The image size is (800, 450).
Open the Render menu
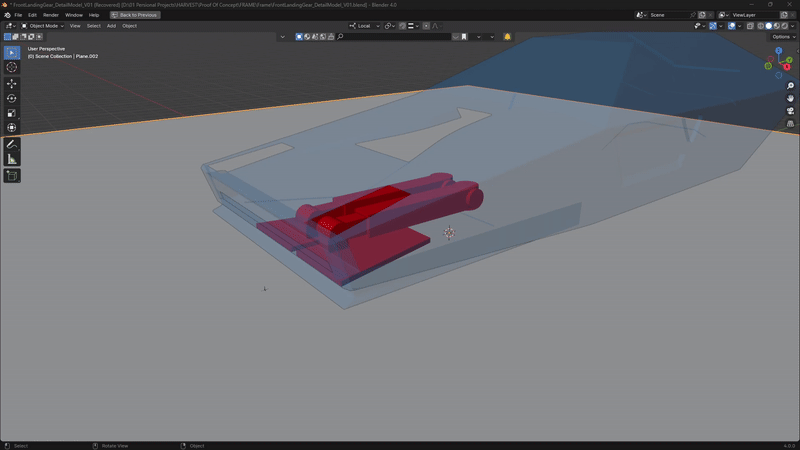coord(51,15)
